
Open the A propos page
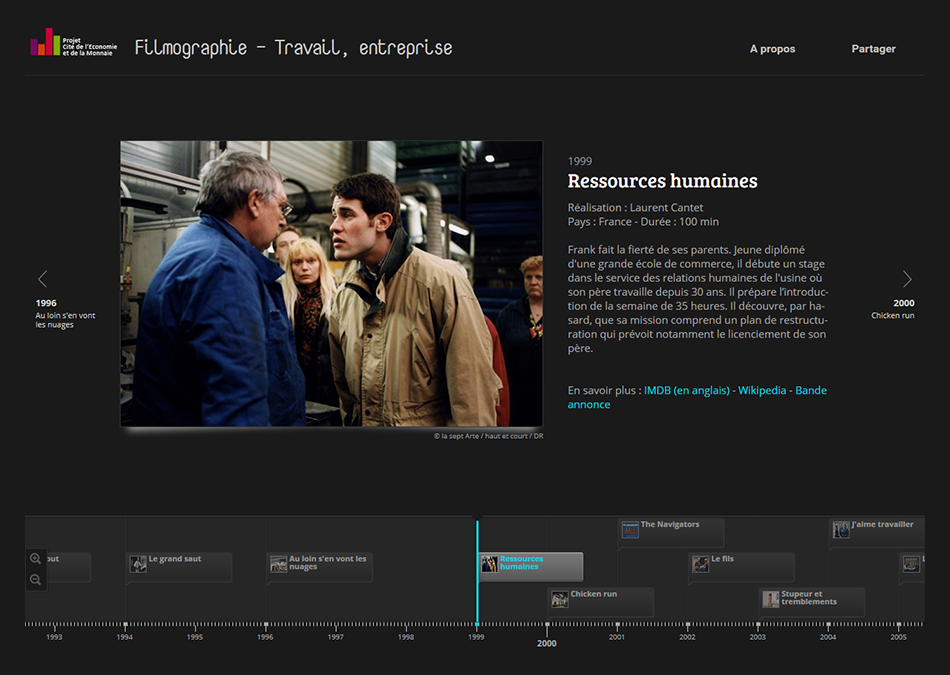pos(772,49)
